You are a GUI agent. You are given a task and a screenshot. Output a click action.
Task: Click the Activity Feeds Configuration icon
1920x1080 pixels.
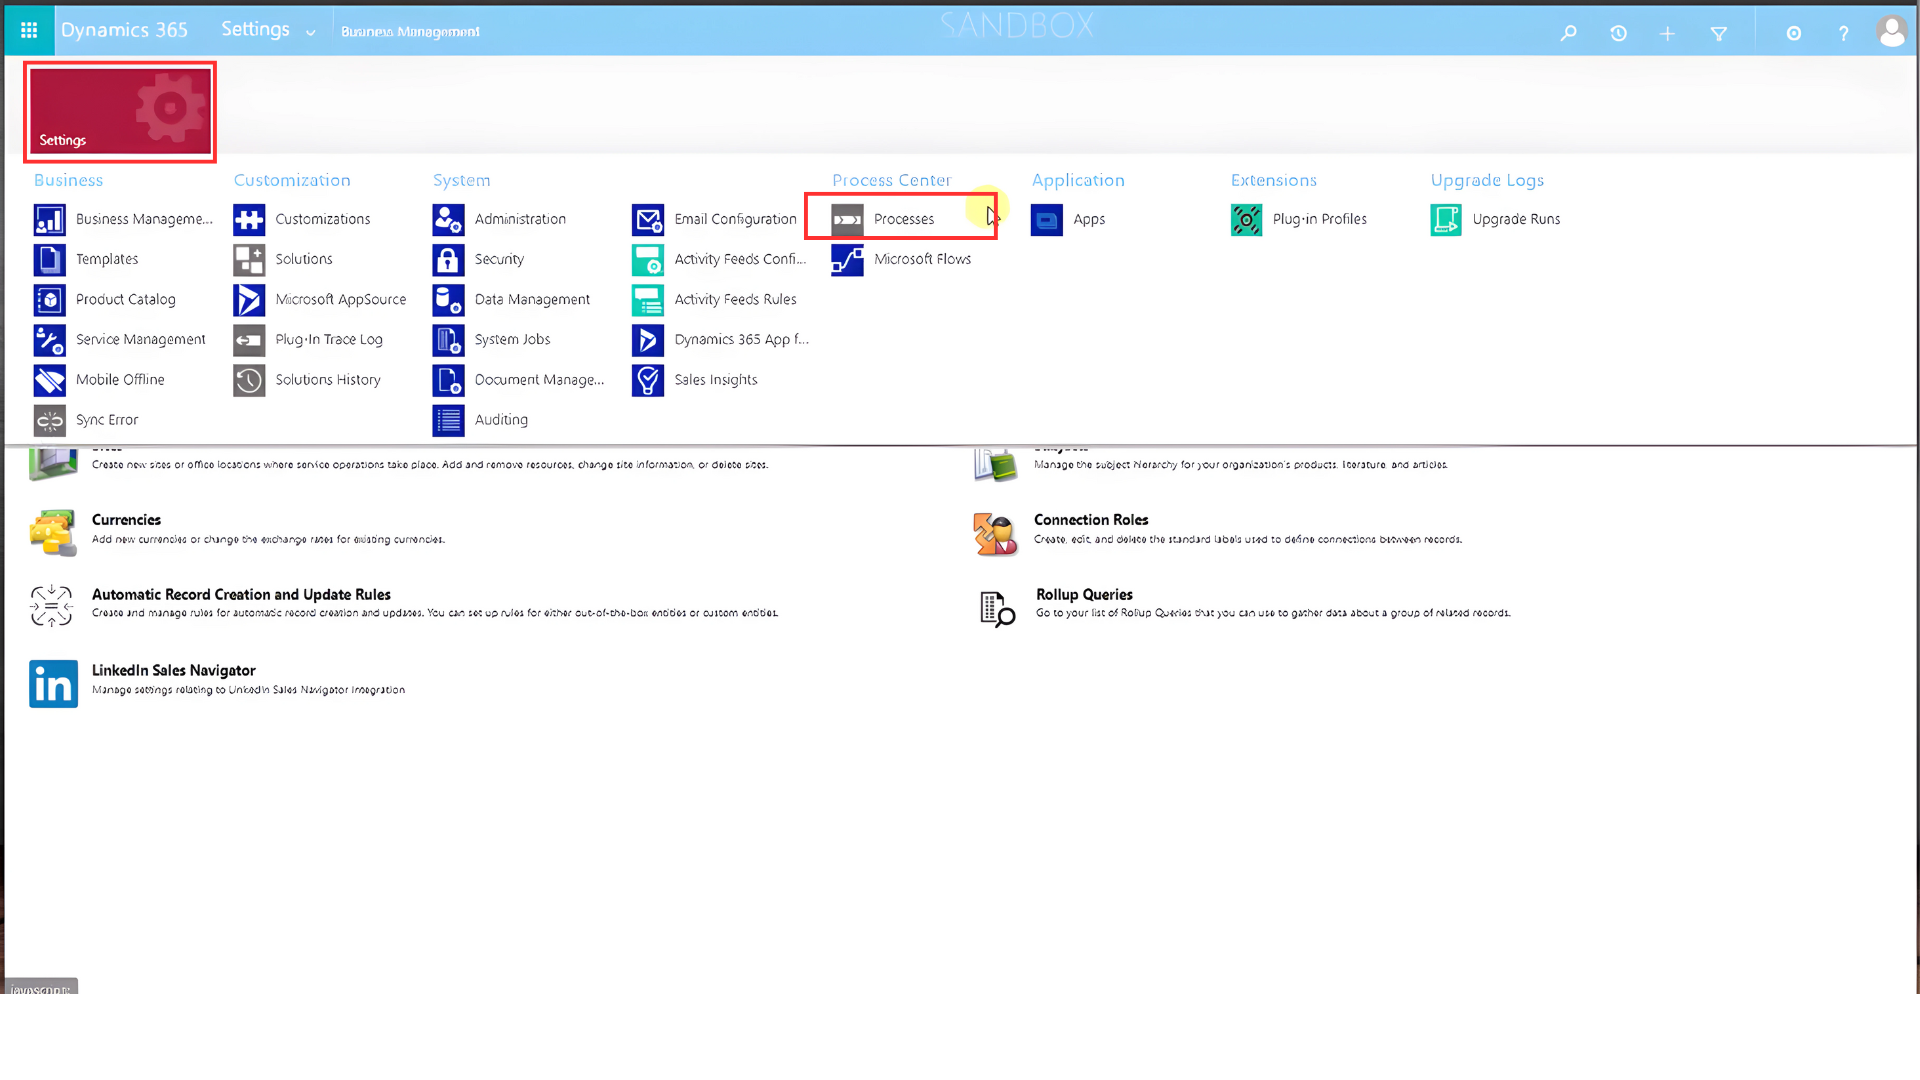[648, 259]
